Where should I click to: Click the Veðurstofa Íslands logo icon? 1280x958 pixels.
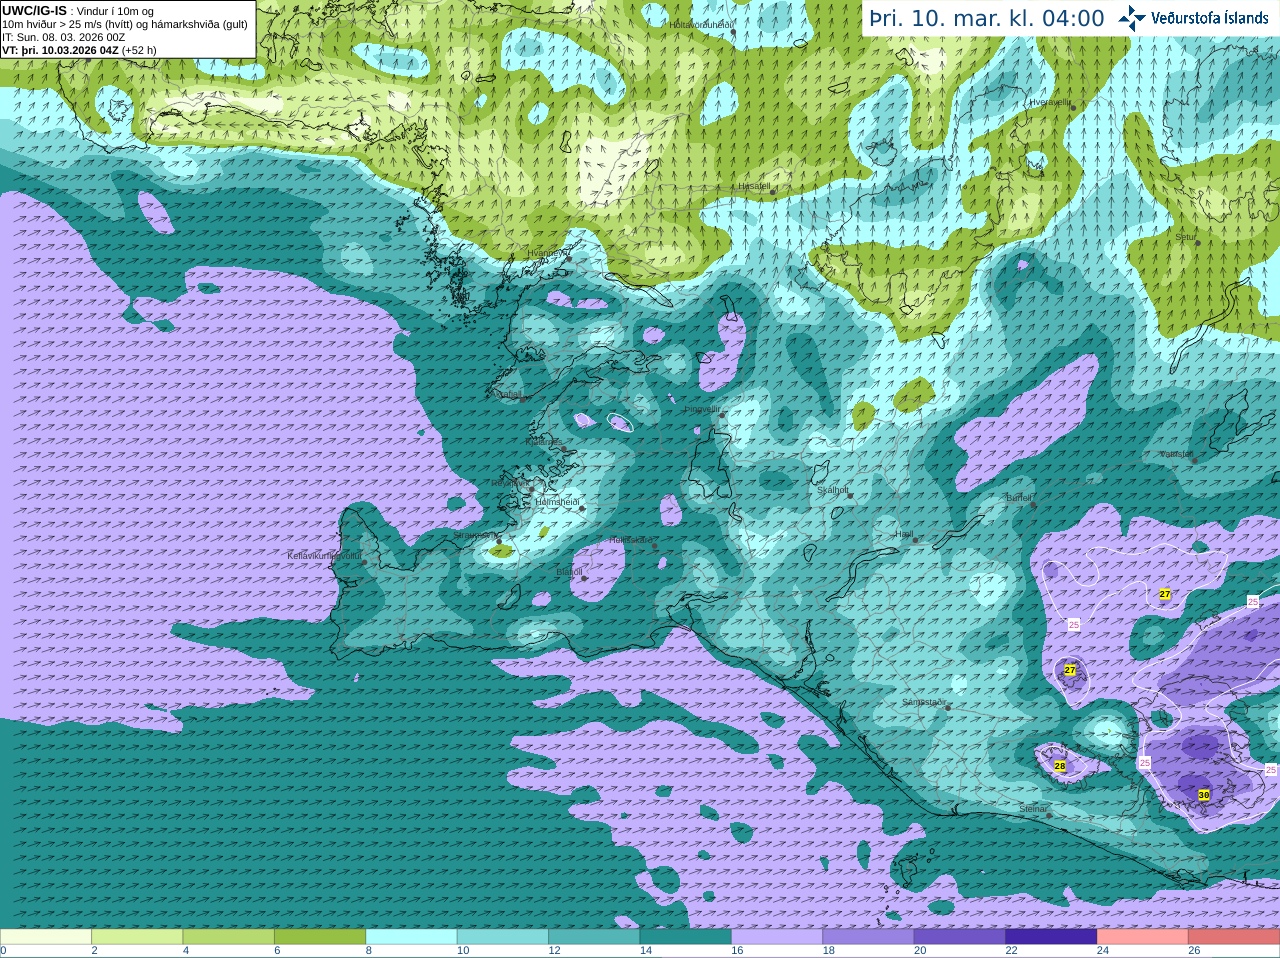1132,17
